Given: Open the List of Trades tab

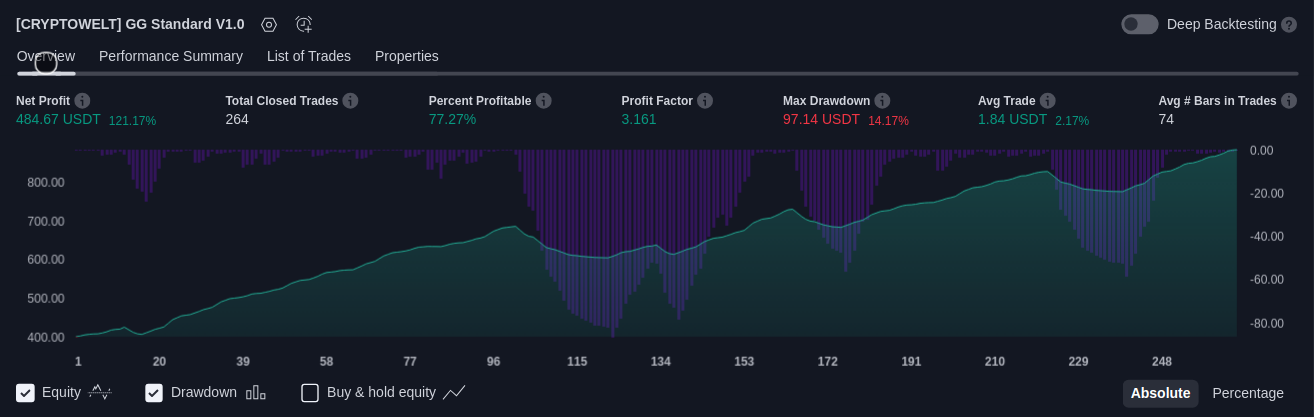Looking at the screenshot, I should [308, 56].
